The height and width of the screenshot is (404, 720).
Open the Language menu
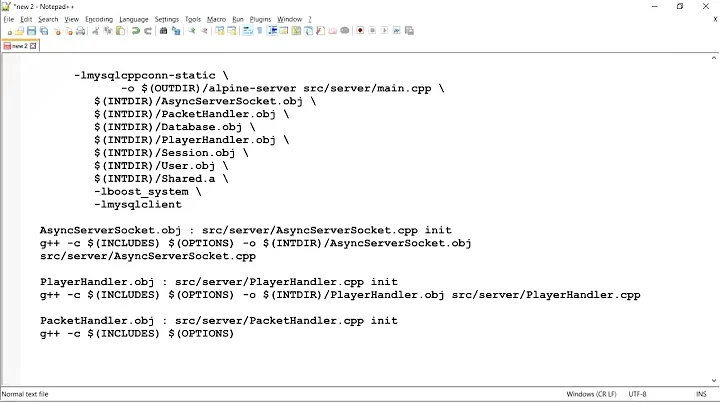(x=134, y=19)
